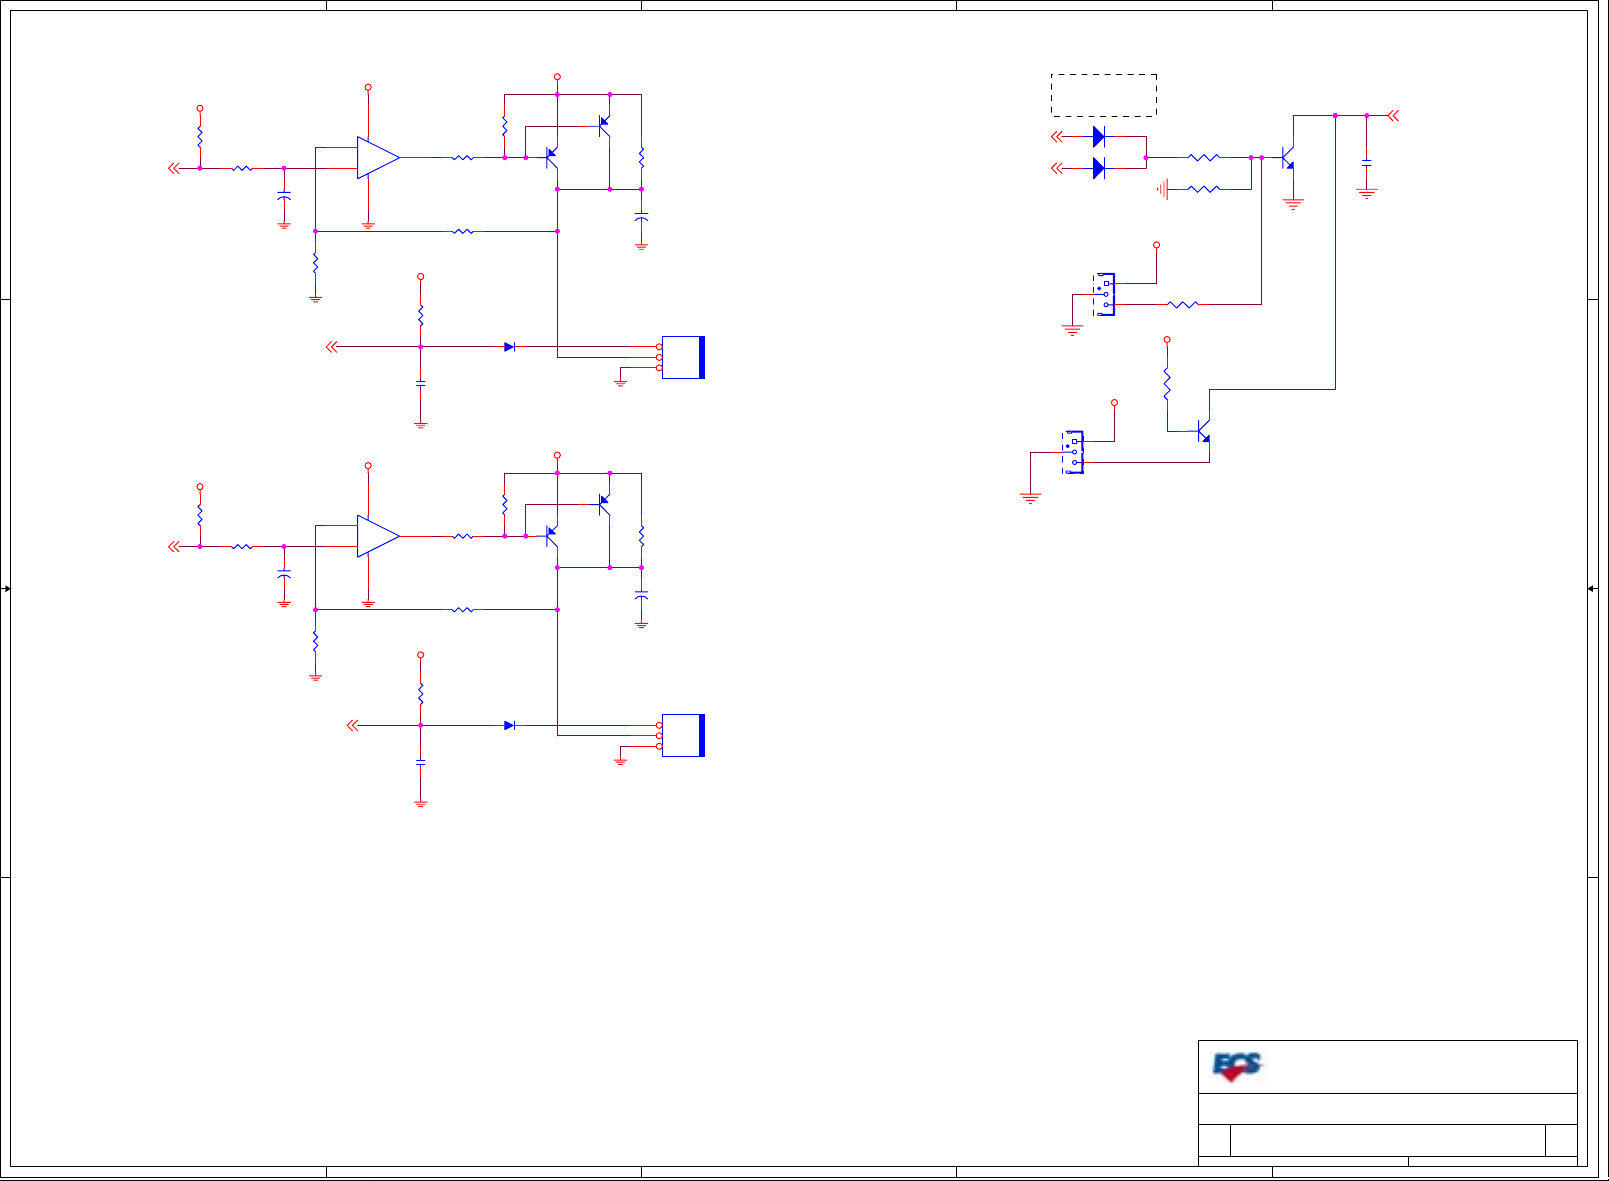Click the input off-page connector of the upper op-amp circuit
The height and width of the screenshot is (1181, 1609).
coord(174,168)
